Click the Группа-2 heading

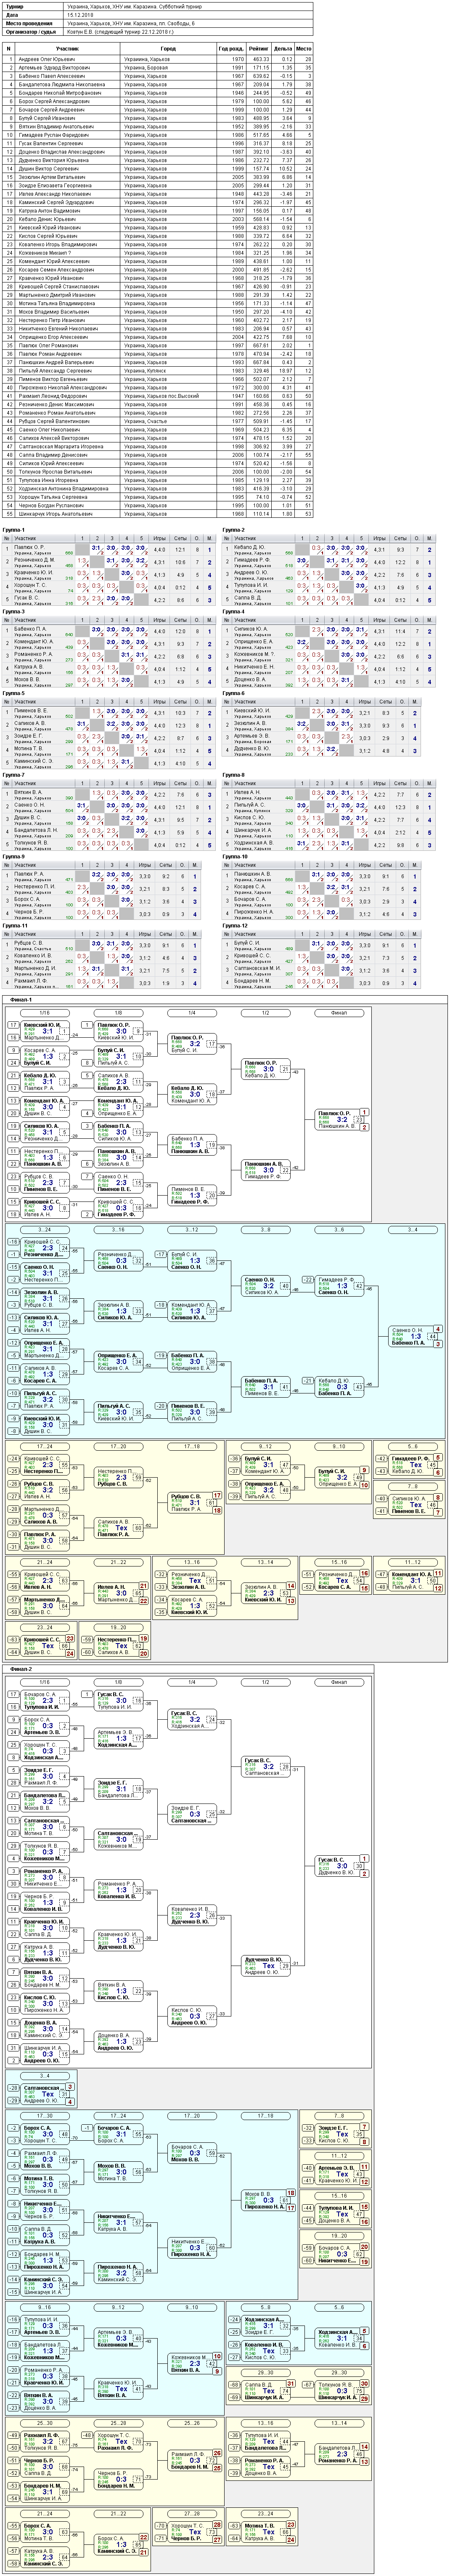(x=234, y=530)
